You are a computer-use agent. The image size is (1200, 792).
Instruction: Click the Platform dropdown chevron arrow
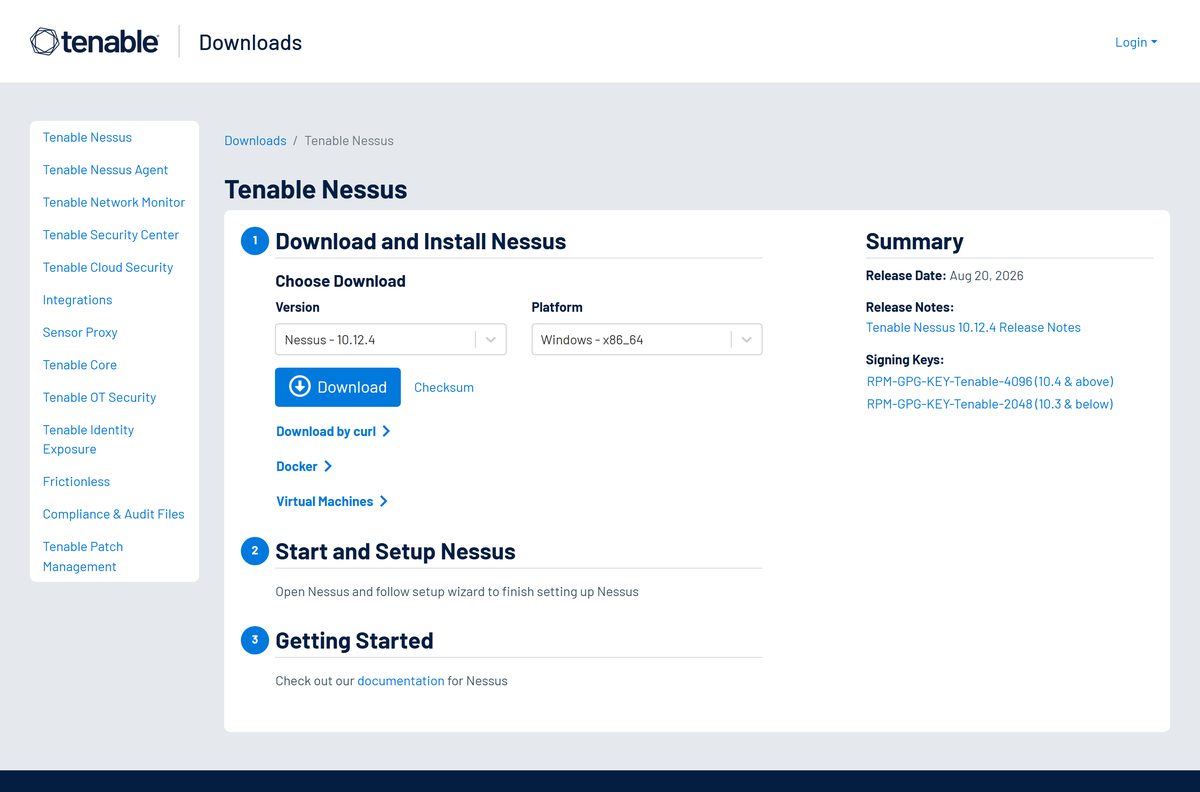point(747,339)
